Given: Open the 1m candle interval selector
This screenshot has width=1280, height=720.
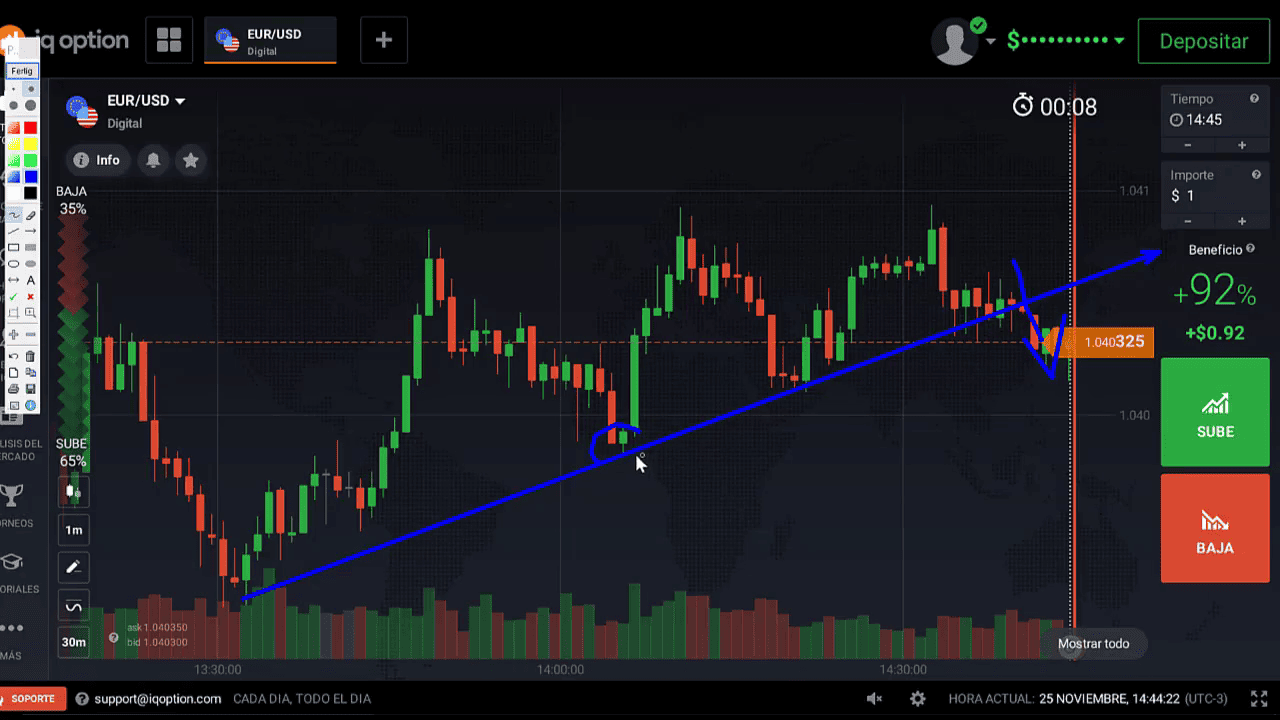Looking at the screenshot, I should pyautogui.click(x=73, y=529).
